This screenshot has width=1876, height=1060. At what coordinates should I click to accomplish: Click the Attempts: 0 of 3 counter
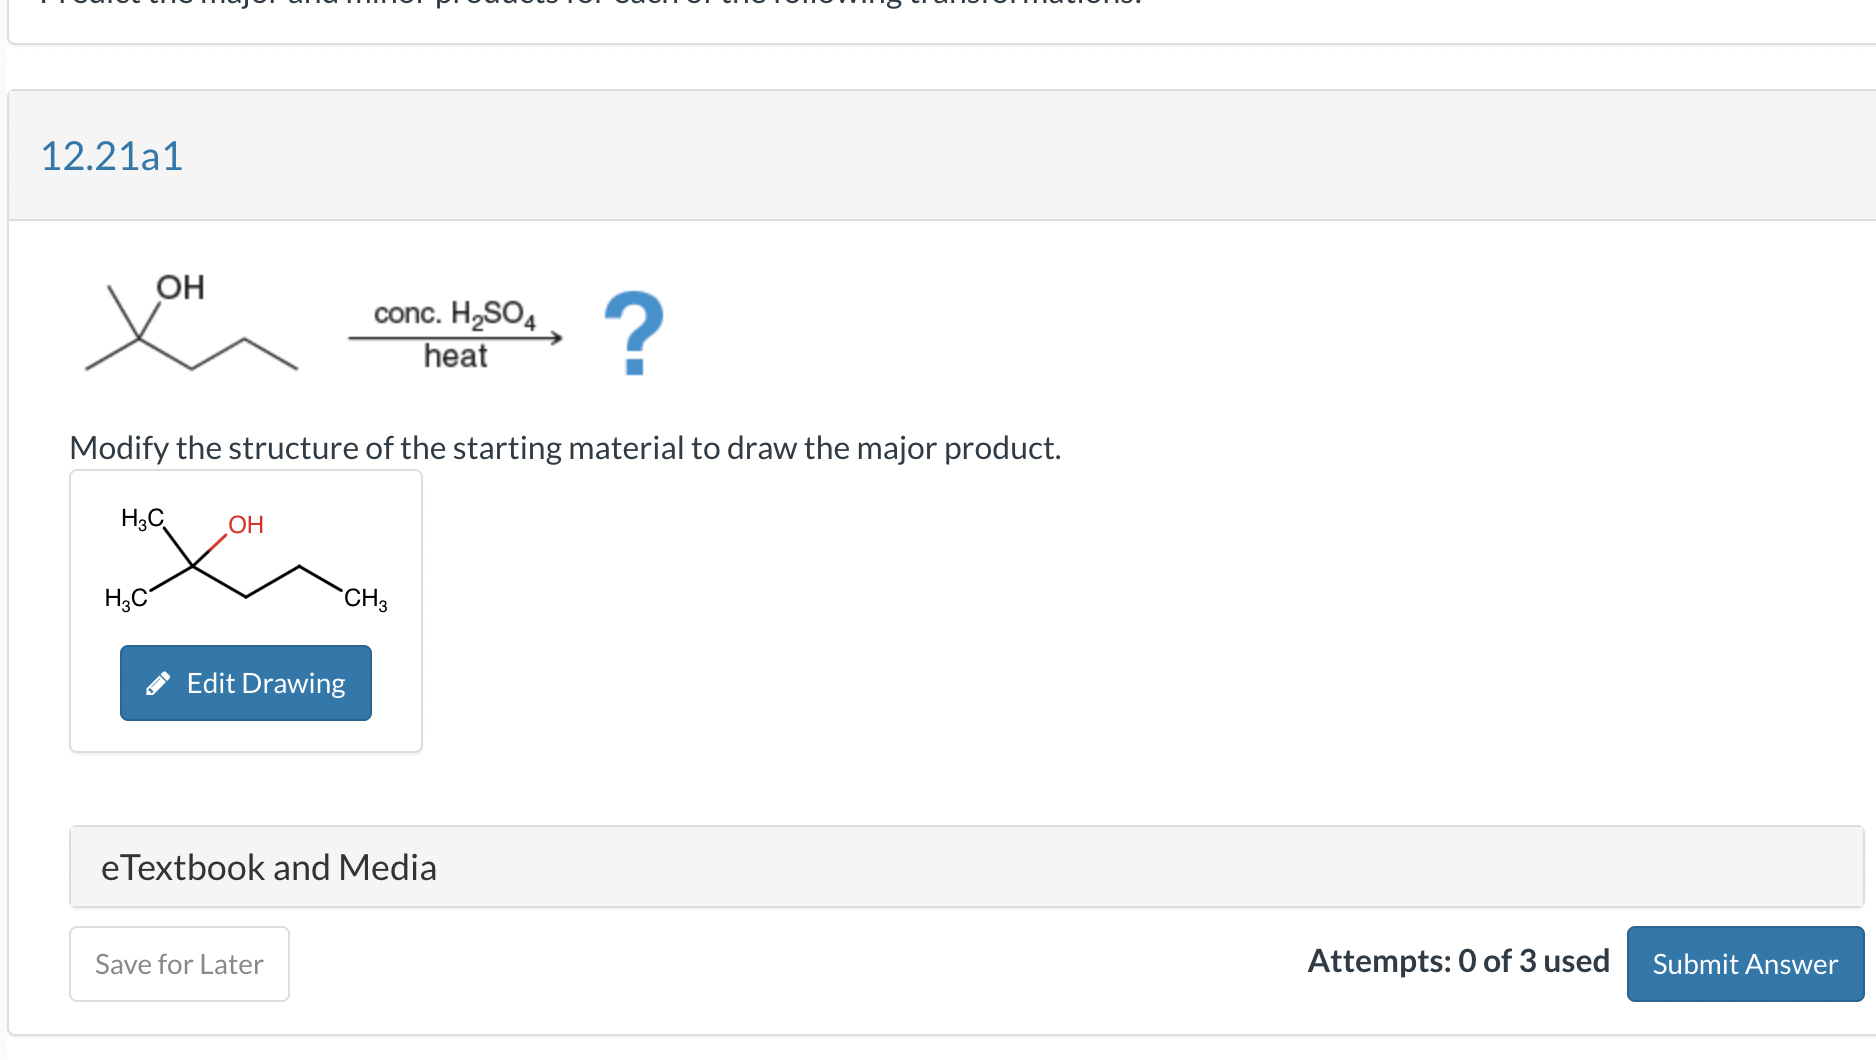tap(1458, 961)
